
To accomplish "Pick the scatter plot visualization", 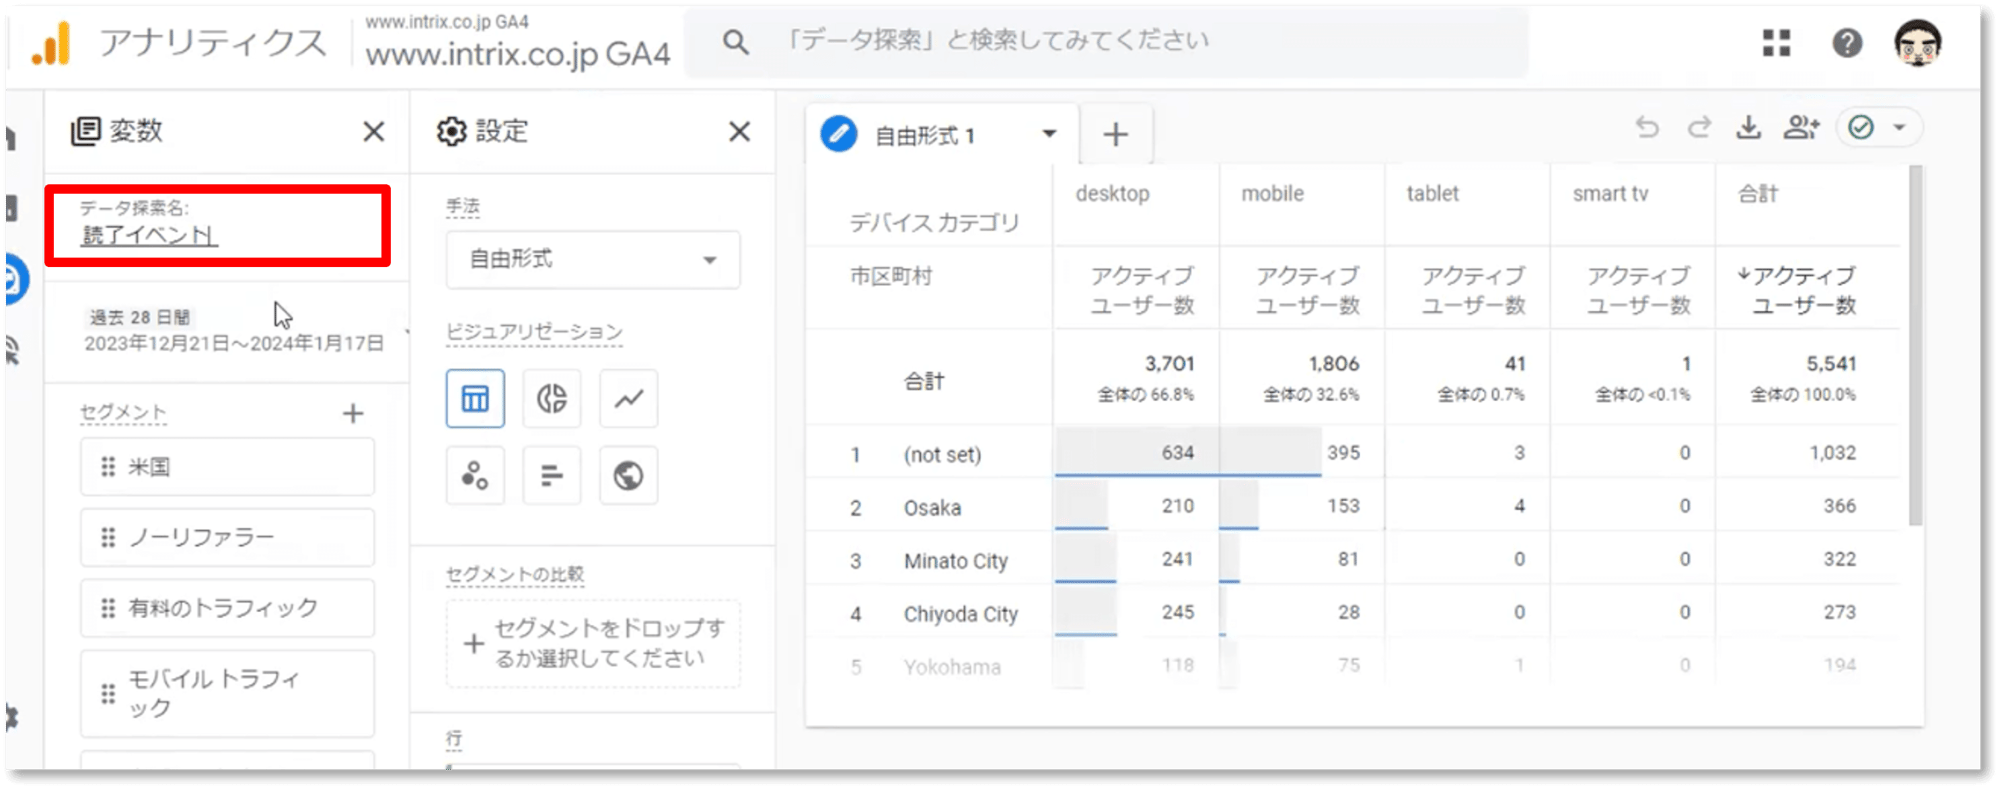I will [x=475, y=476].
